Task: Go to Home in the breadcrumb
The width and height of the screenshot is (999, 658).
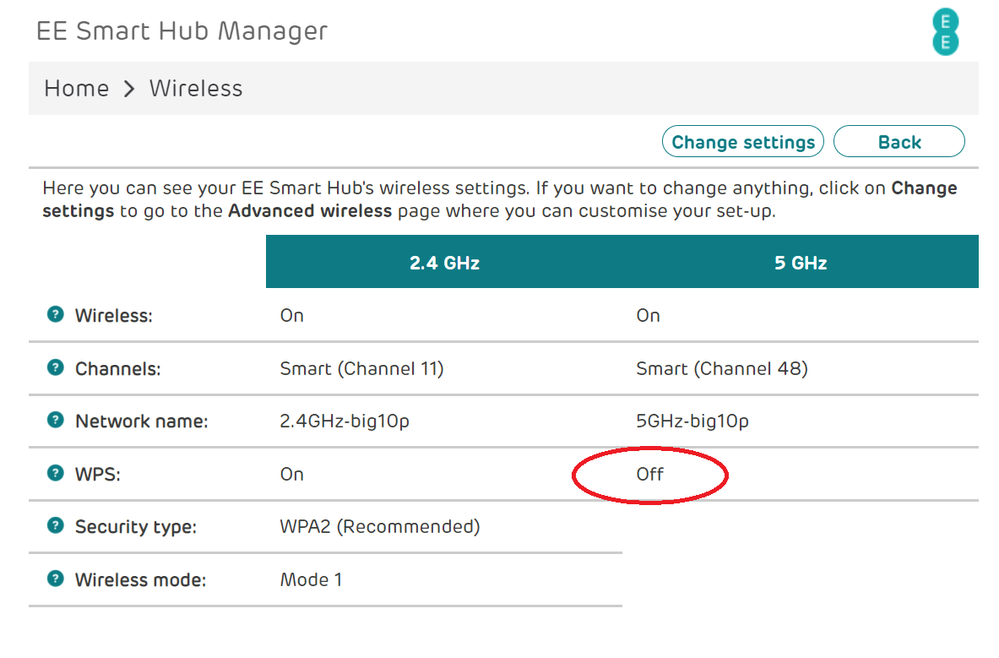Action: tap(76, 89)
